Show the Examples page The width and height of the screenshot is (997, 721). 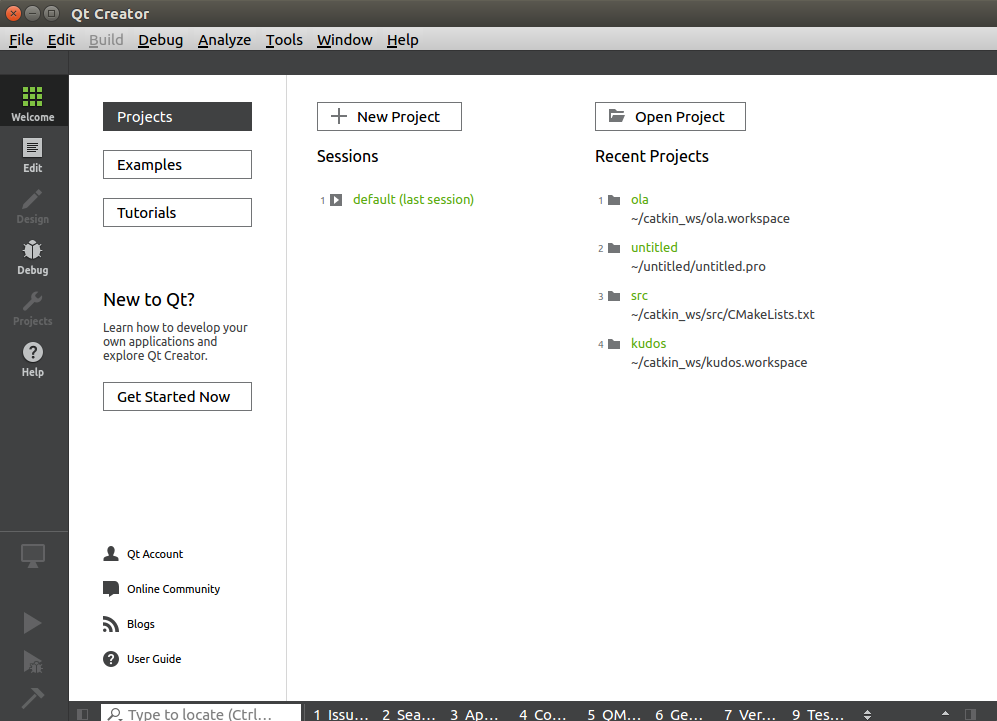click(x=177, y=165)
